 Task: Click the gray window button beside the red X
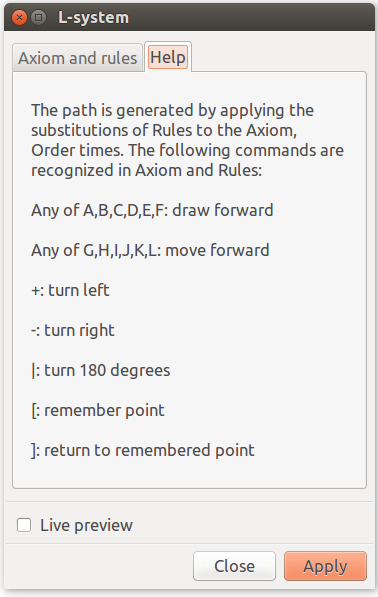(38, 18)
